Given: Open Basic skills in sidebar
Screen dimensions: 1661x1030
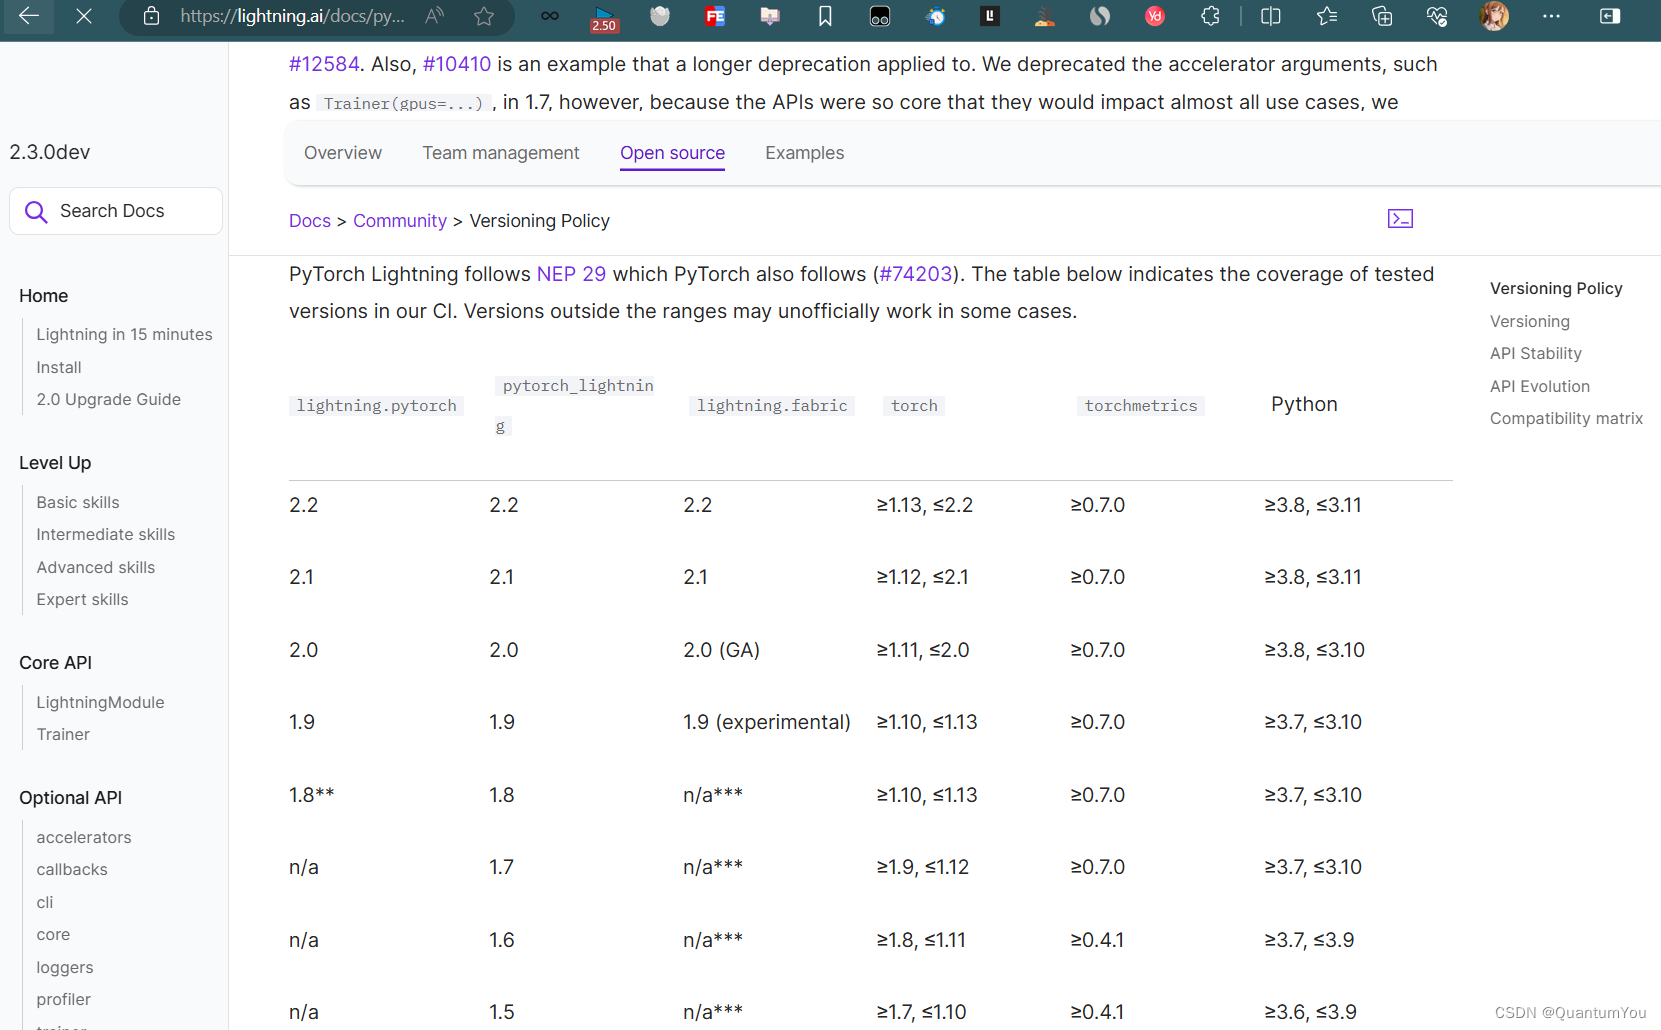Looking at the screenshot, I should [x=78, y=502].
